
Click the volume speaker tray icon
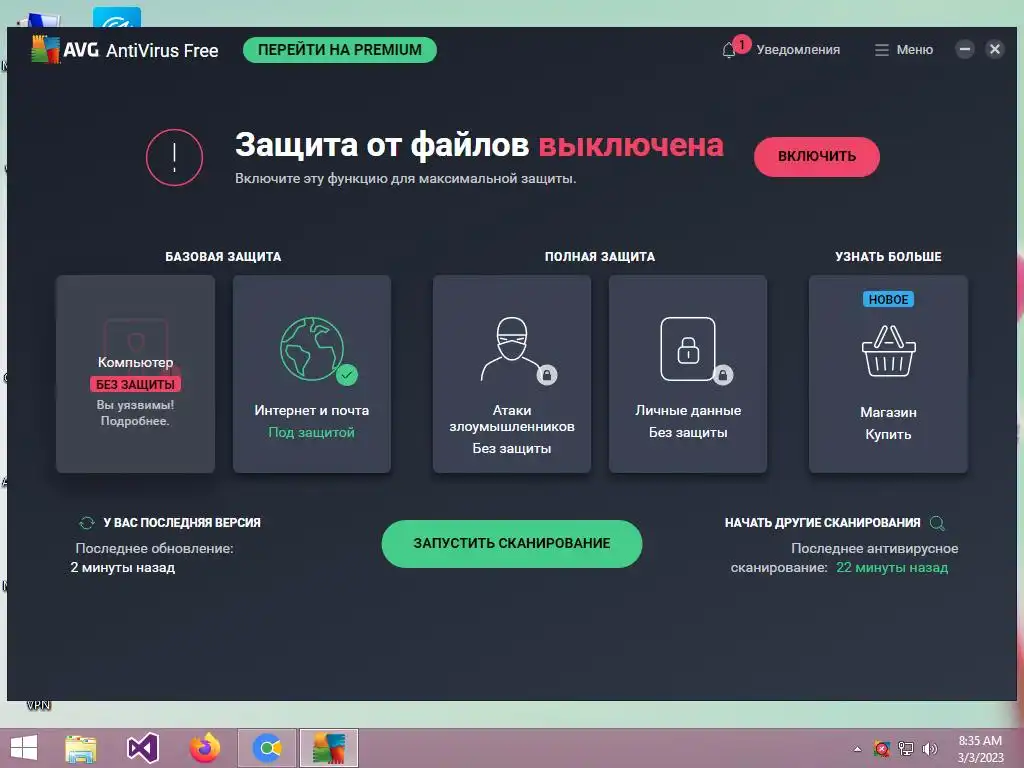pyautogui.click(x=929, y=749)
